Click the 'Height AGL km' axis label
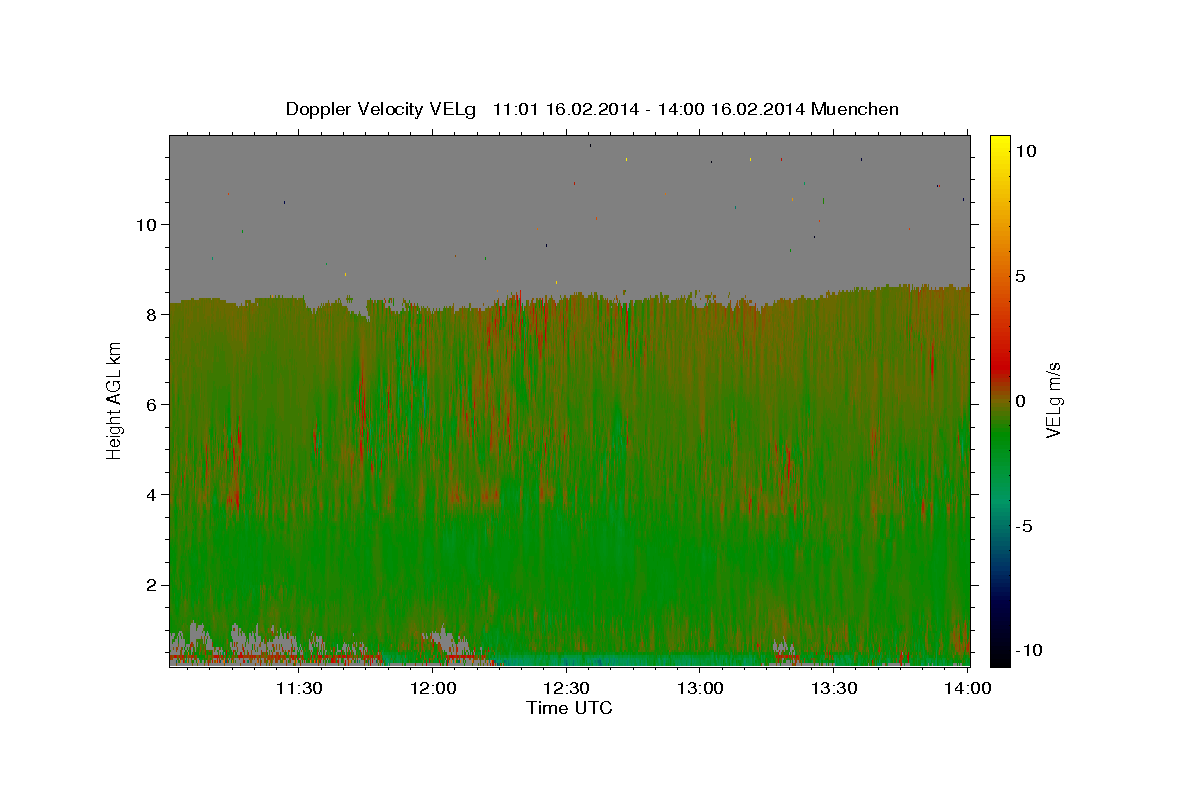The height and width of the screenshot is (800, 1200). (x=115, y=400)
